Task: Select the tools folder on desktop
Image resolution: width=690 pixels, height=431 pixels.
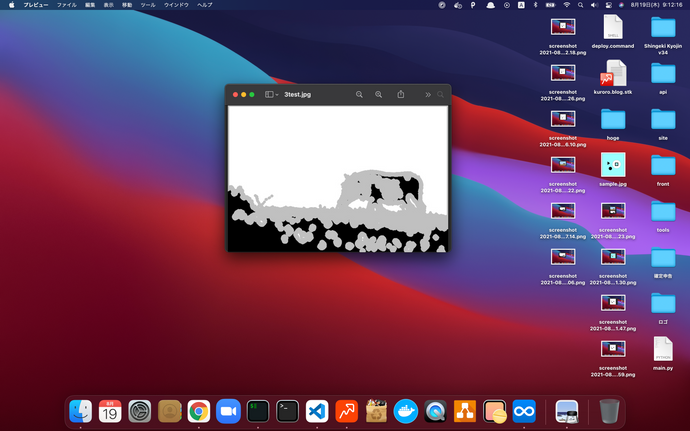Action: pos(663,217)
